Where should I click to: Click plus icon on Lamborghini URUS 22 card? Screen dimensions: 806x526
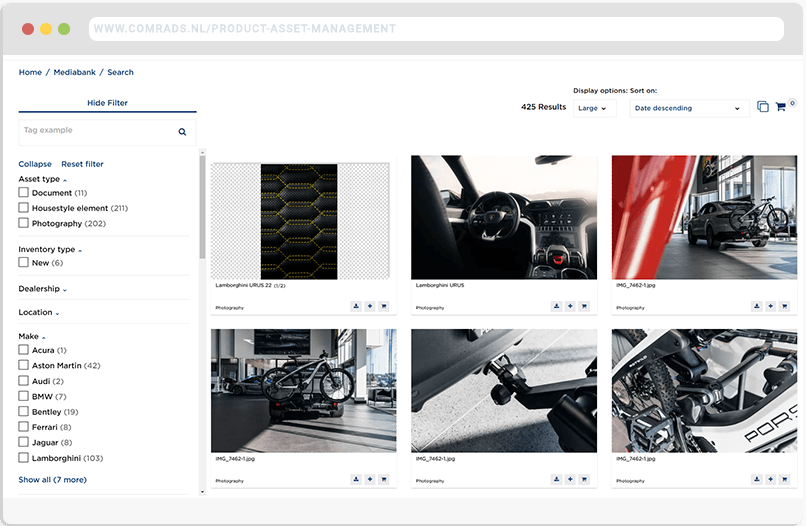point(370,306)
